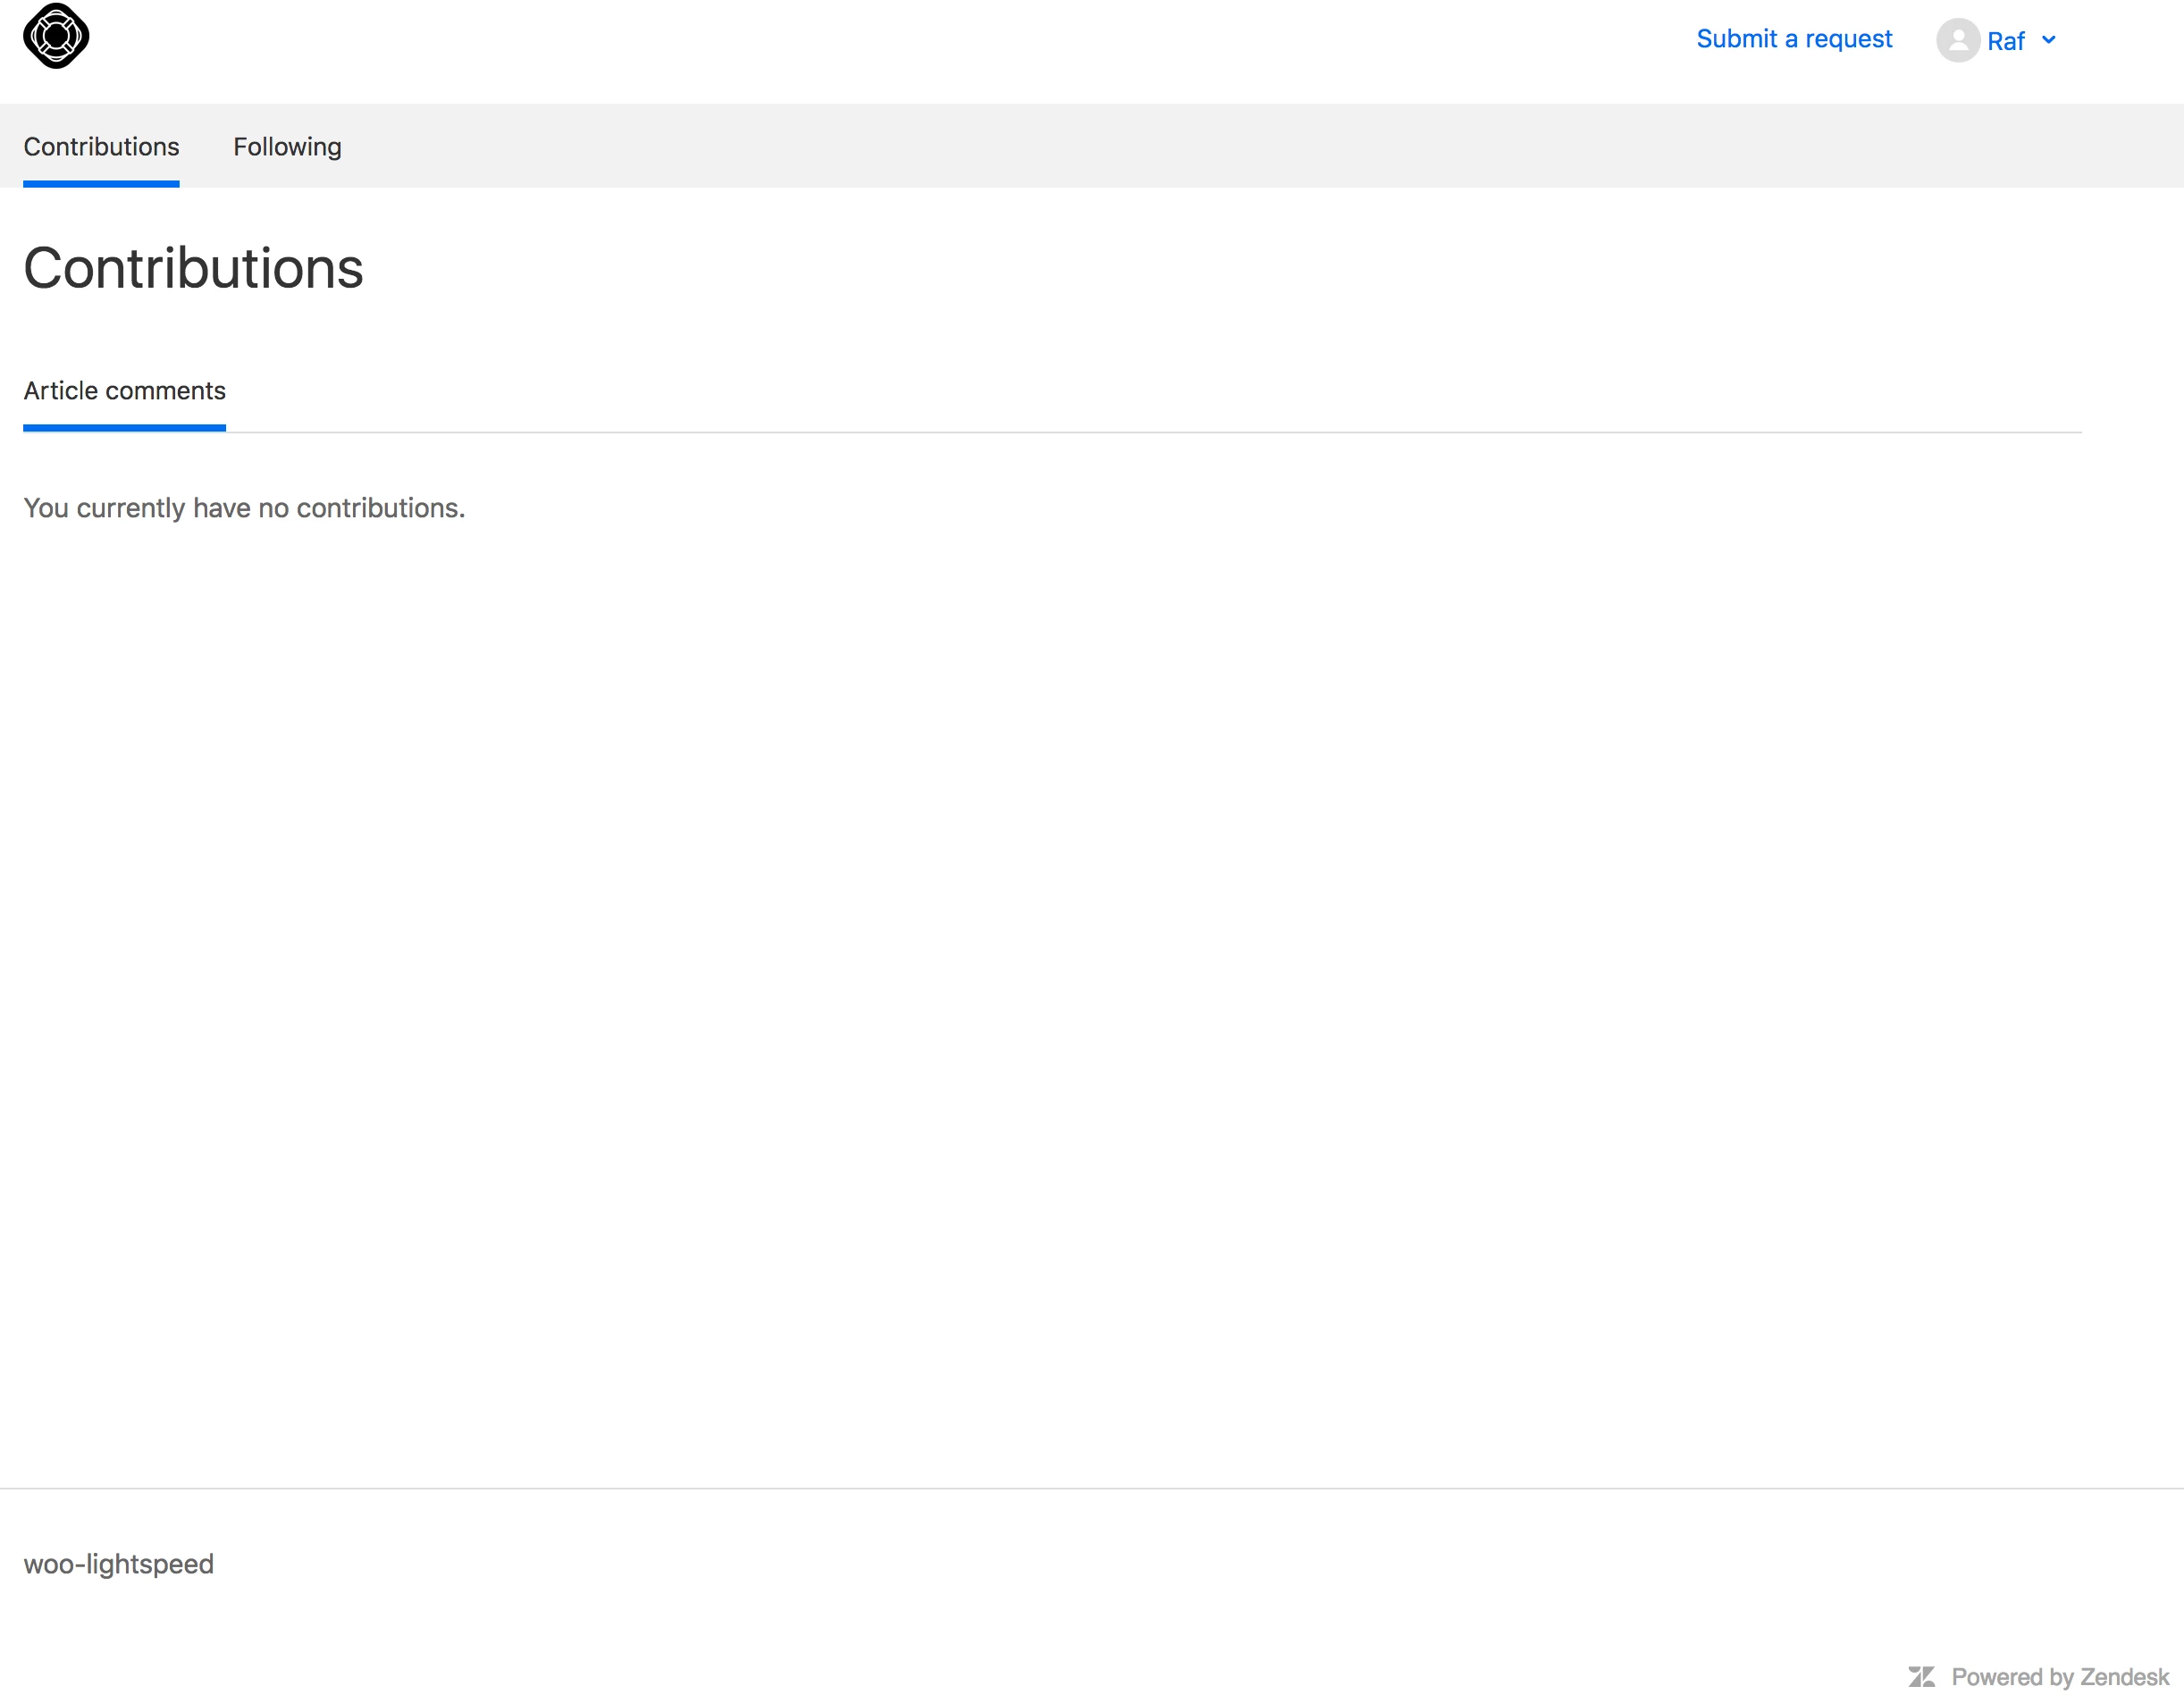Click the footer separator line above woo-lightspeed
Viewport: 2184px width, 1703px height.
pyautogui.click(x=1090, y=1488)
